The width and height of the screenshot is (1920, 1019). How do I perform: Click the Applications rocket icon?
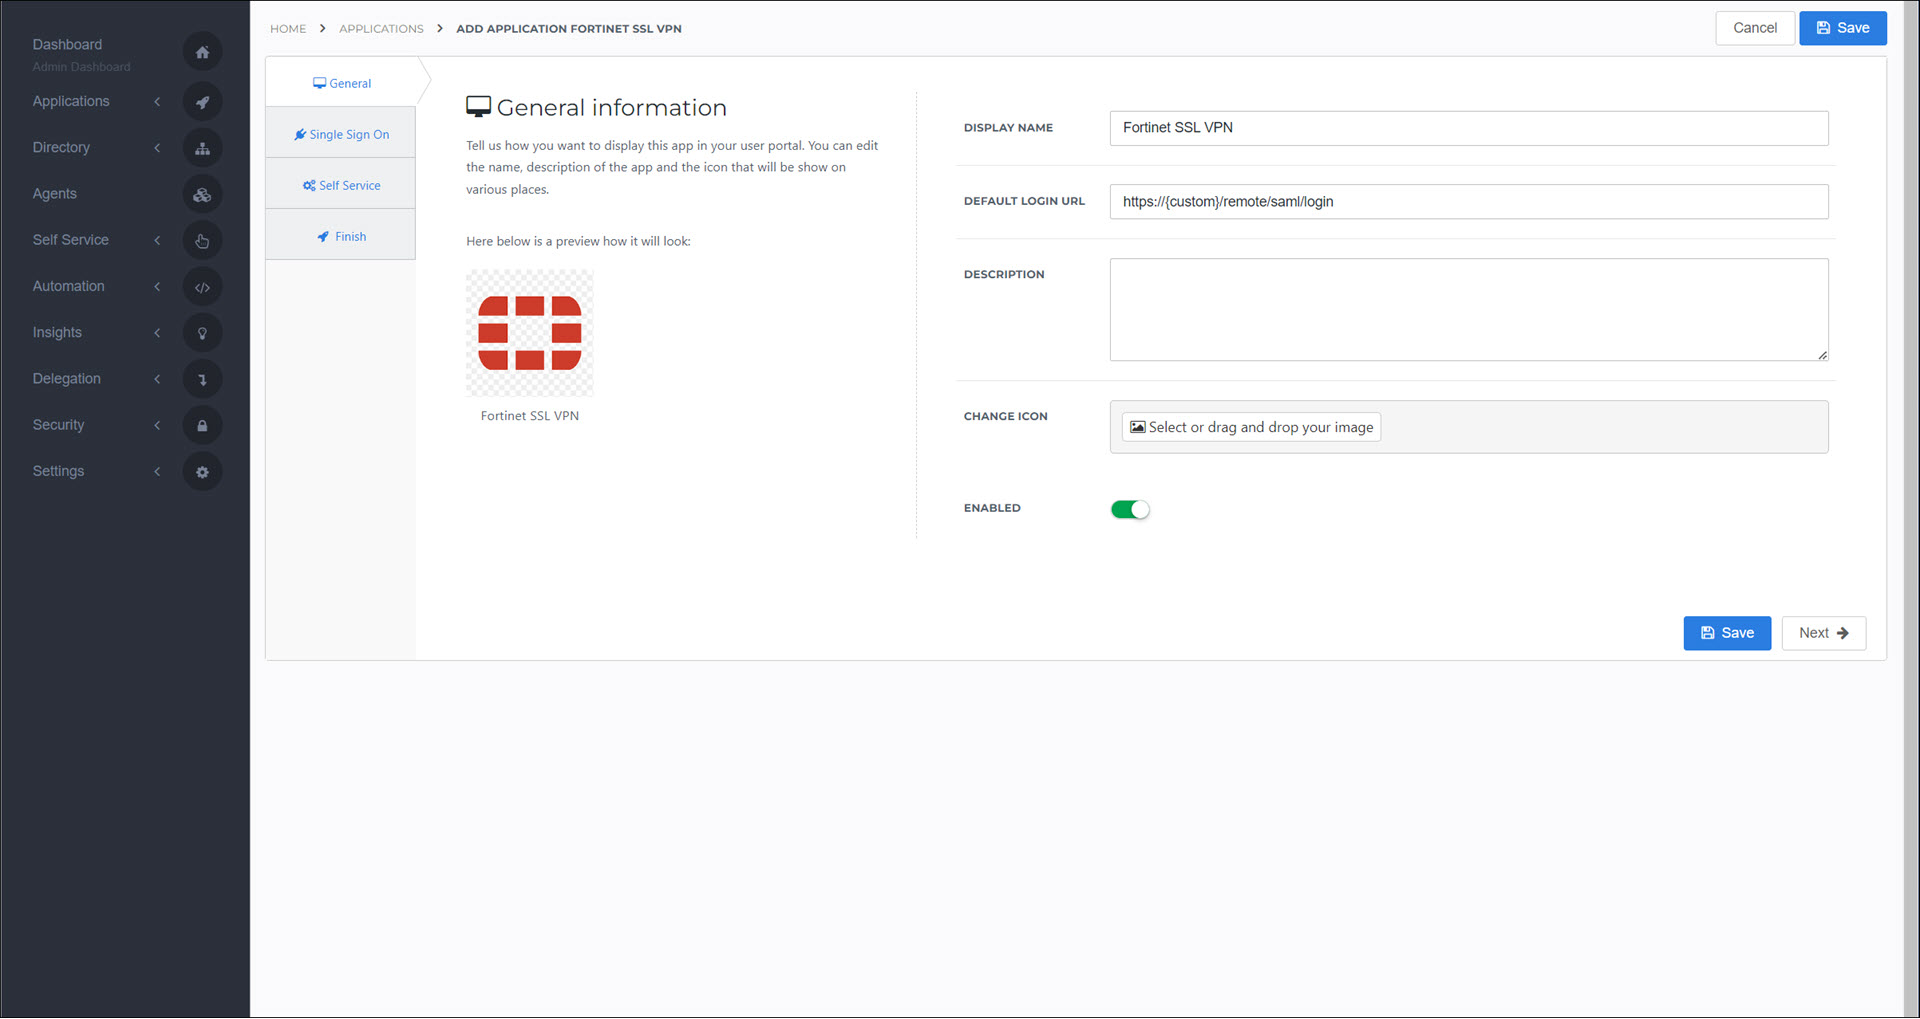click(x=202, y=102)
